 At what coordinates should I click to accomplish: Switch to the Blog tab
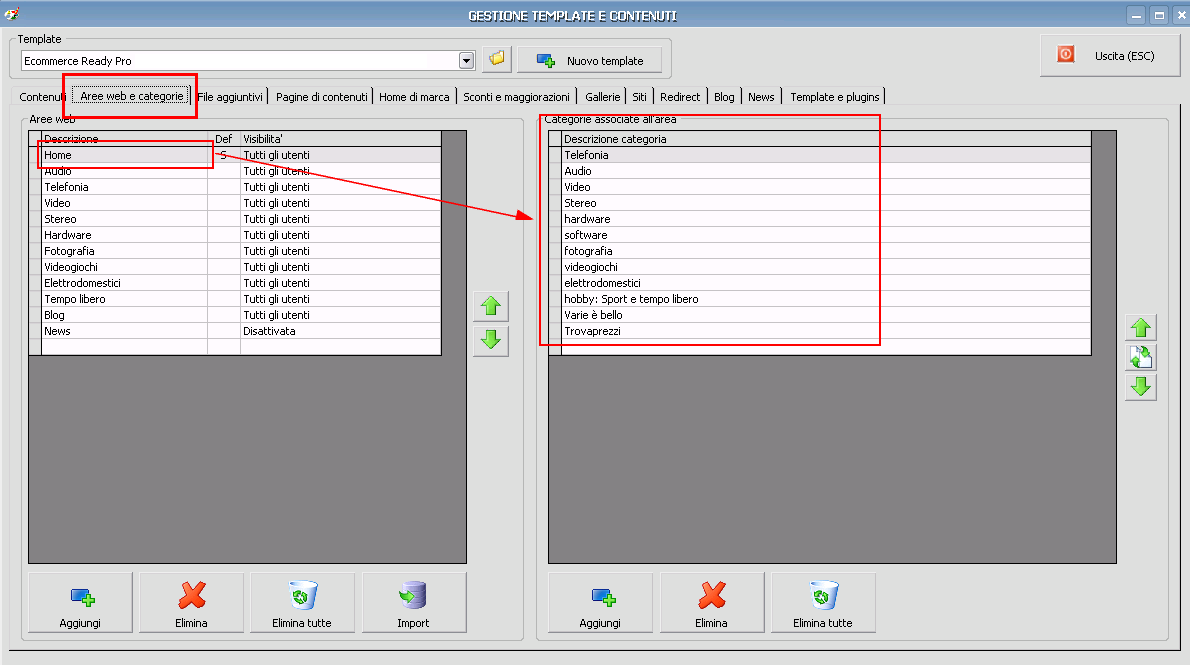click(x=724, y=97)
